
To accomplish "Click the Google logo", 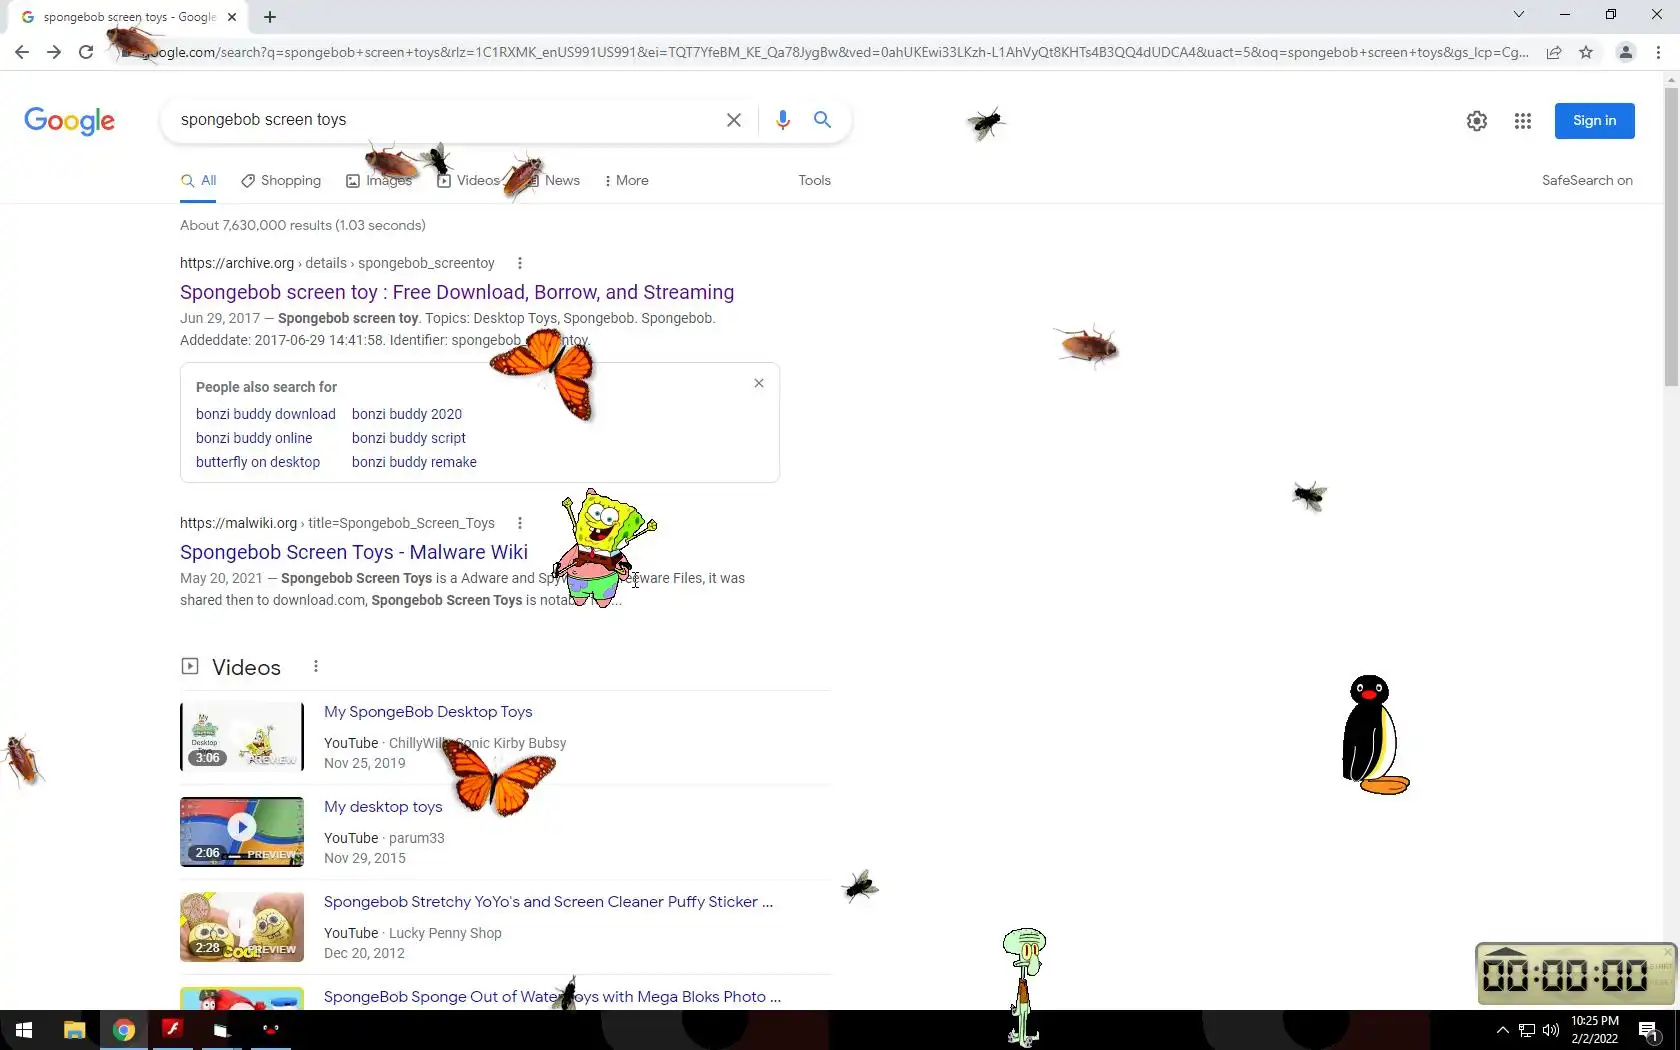I will pyautogui.click(x=69, y=120).
